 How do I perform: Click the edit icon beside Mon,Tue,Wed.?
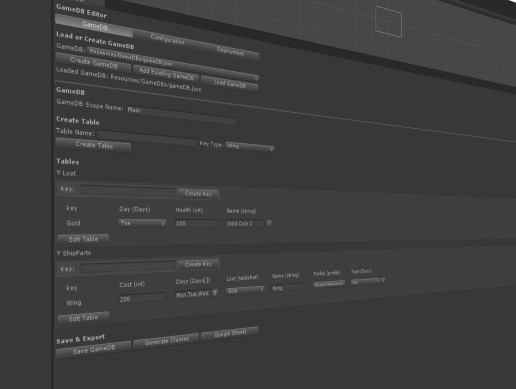215,293
